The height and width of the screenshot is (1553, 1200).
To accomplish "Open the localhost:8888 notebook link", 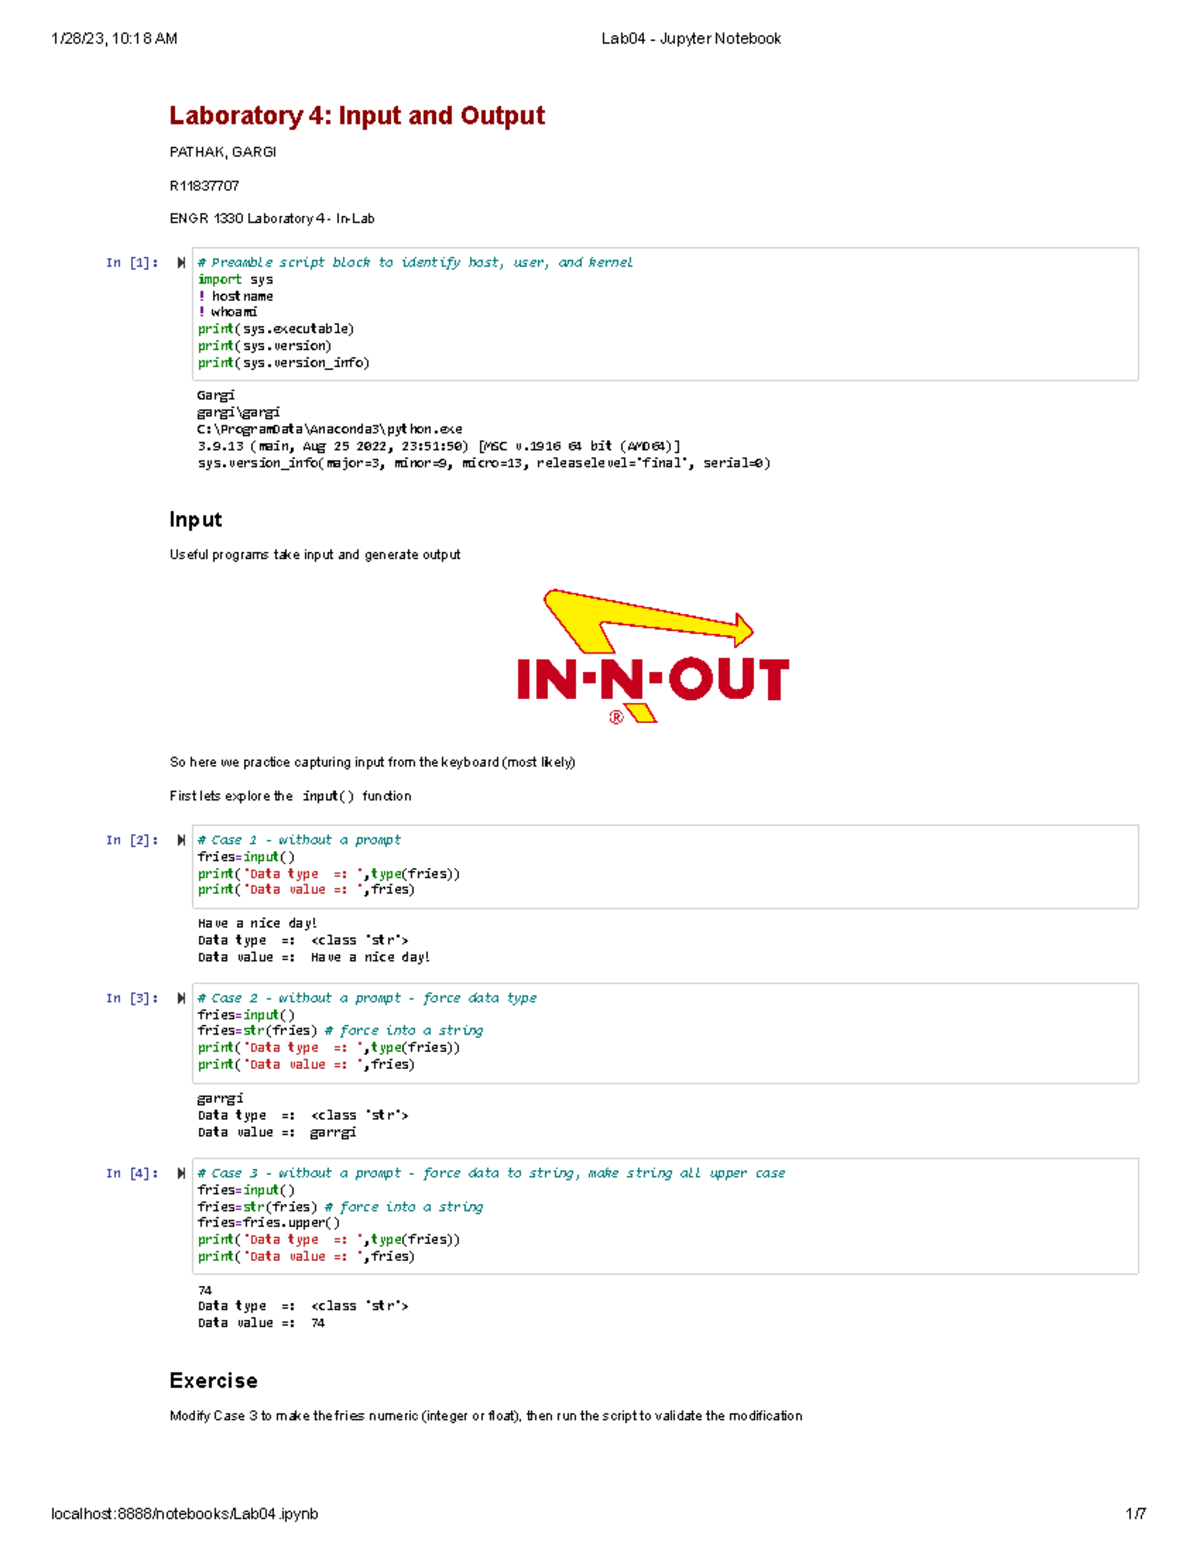I will 186,1513.
